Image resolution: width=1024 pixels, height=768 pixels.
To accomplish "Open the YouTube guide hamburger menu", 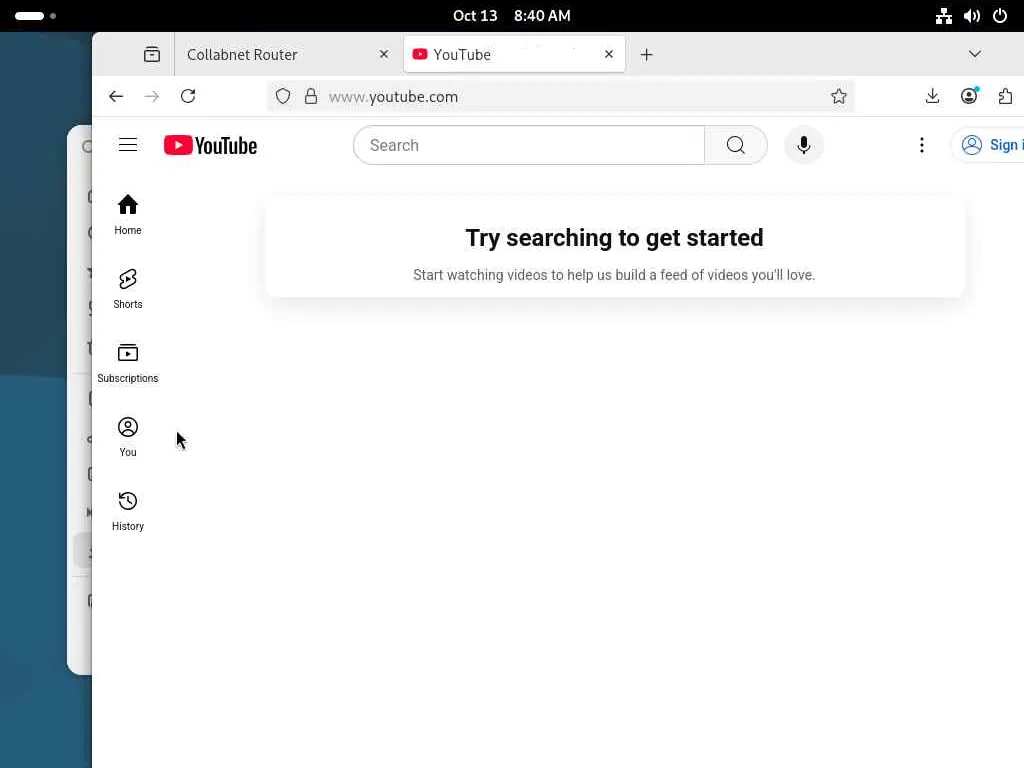I will [128, 145].
